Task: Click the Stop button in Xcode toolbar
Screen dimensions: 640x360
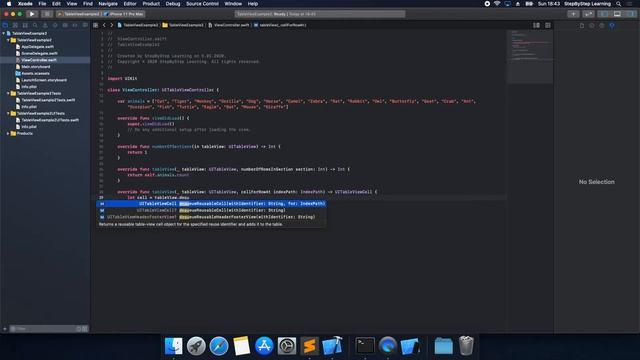Action: click(47, 14)
